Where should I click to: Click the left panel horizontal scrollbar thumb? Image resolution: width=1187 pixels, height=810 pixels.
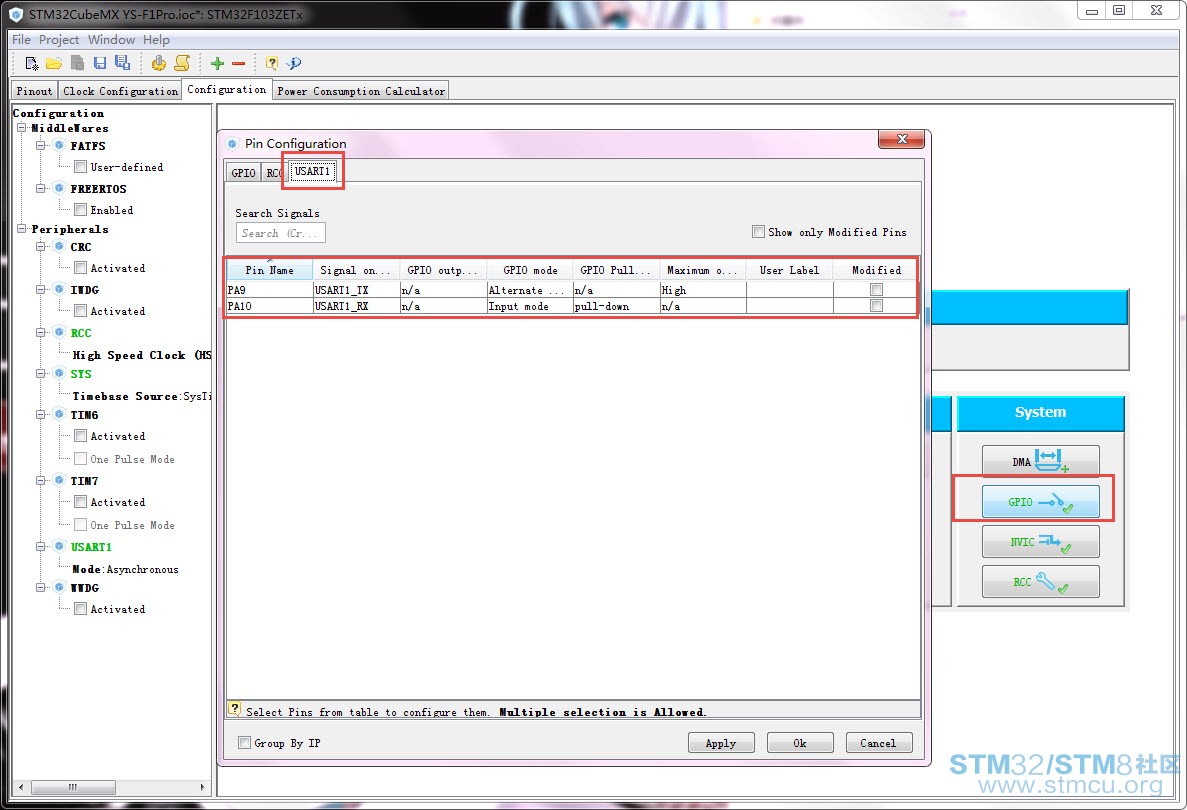coord(73,787)
